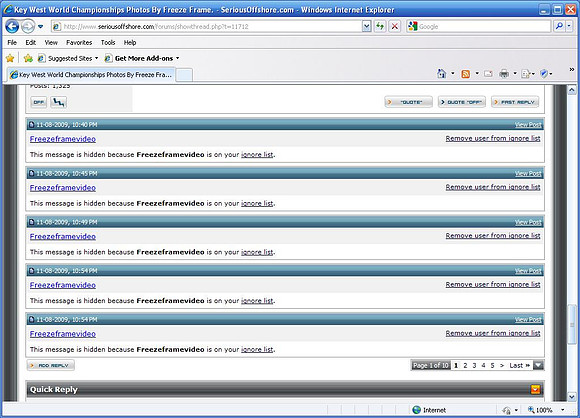This screenshot has width=580, height=418.
Task: Click the orange RSS feeds icon
Action: pos(465,74)
